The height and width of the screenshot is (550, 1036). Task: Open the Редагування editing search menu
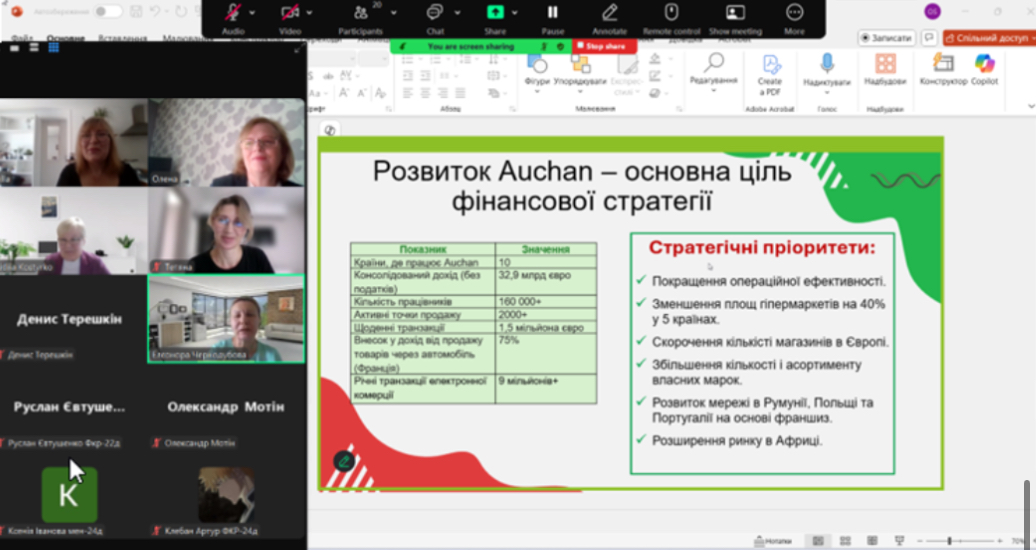tap(714, 72)
